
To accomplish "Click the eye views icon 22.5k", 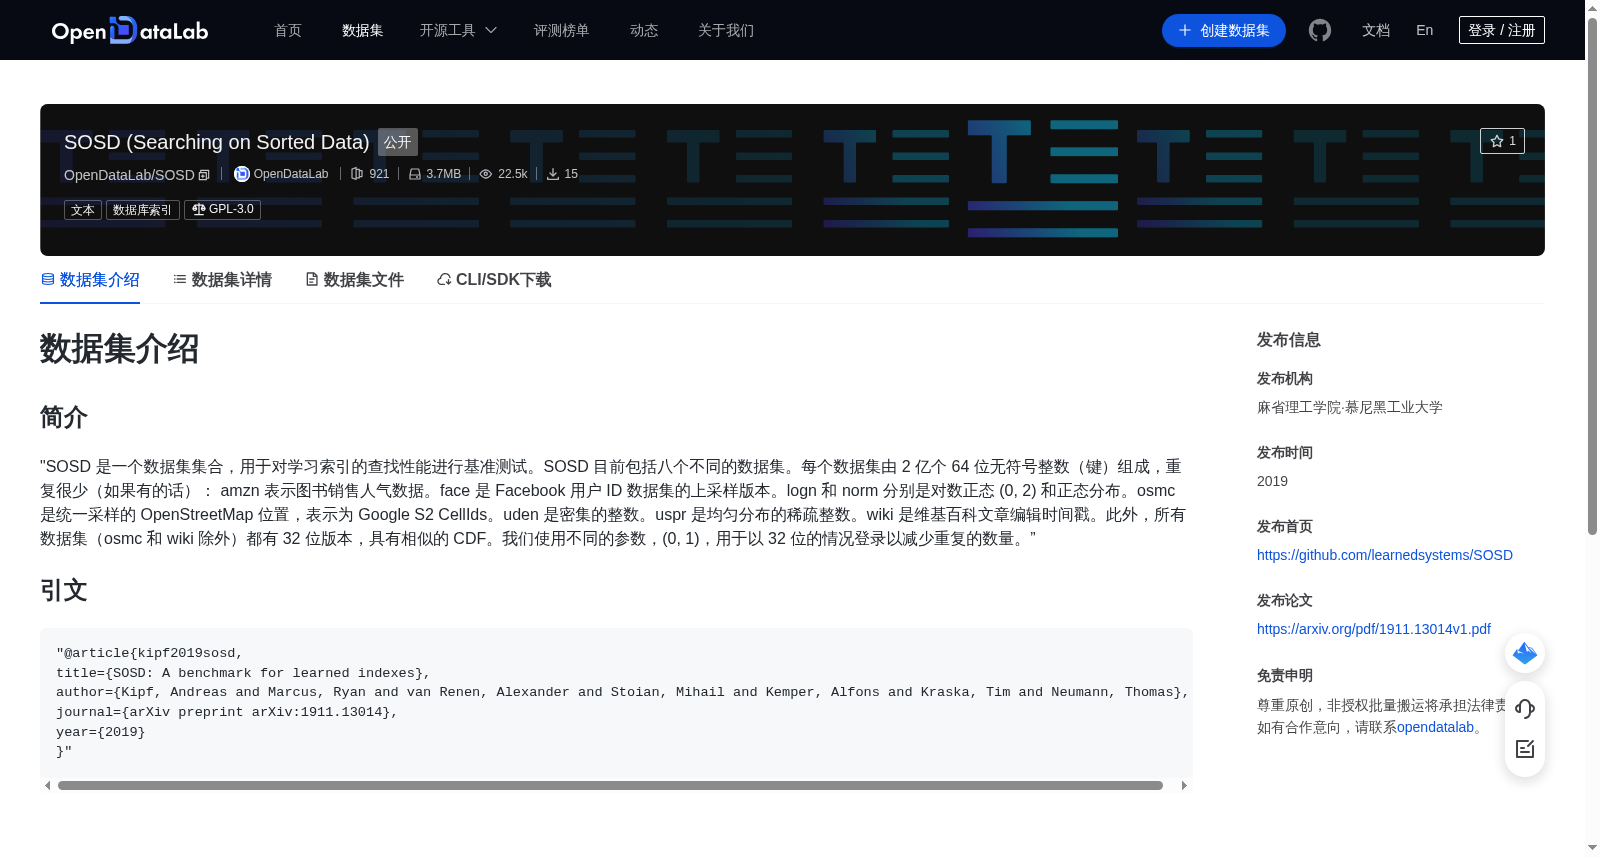I will 486,174.
